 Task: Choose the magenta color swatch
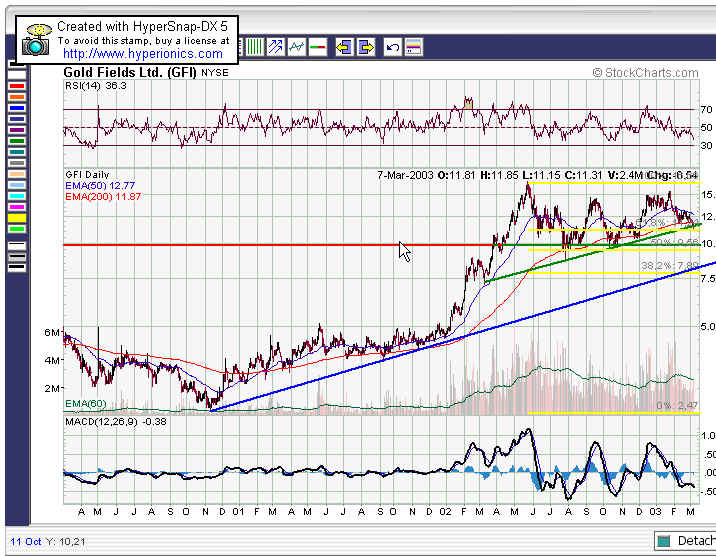[x=17, y=207]
